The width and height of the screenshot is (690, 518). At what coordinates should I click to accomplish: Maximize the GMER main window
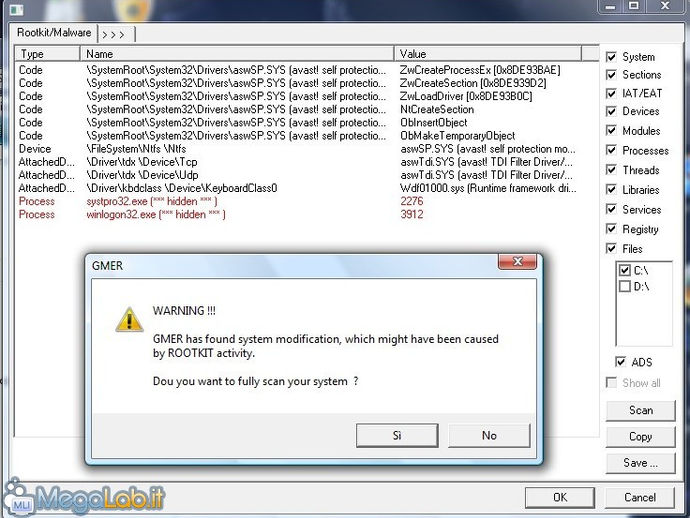click(x=634, y=6)
